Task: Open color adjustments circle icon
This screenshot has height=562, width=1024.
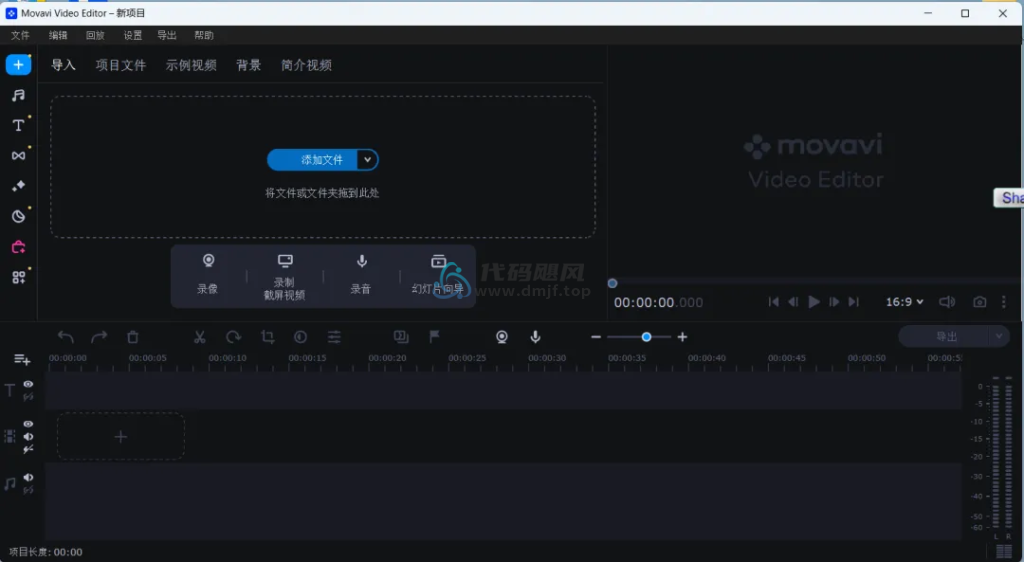Action: [300, 337]
